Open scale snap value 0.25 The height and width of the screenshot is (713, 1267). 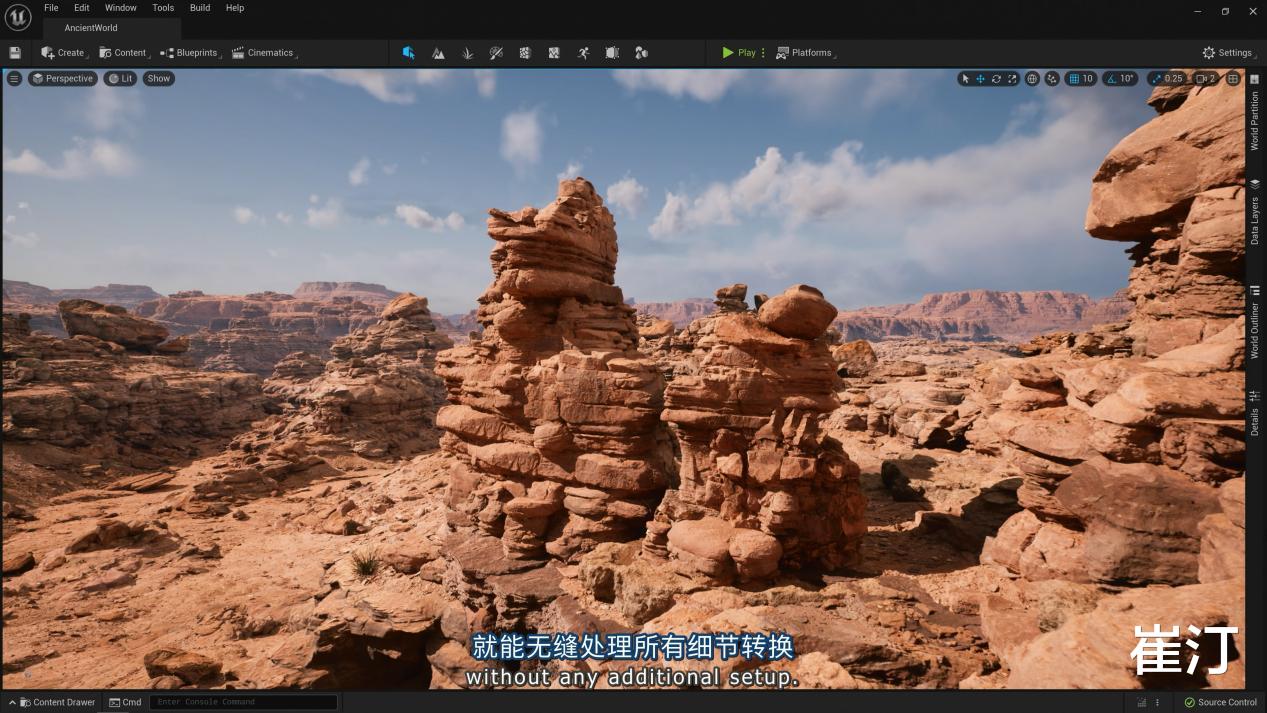click(1174, 79)
